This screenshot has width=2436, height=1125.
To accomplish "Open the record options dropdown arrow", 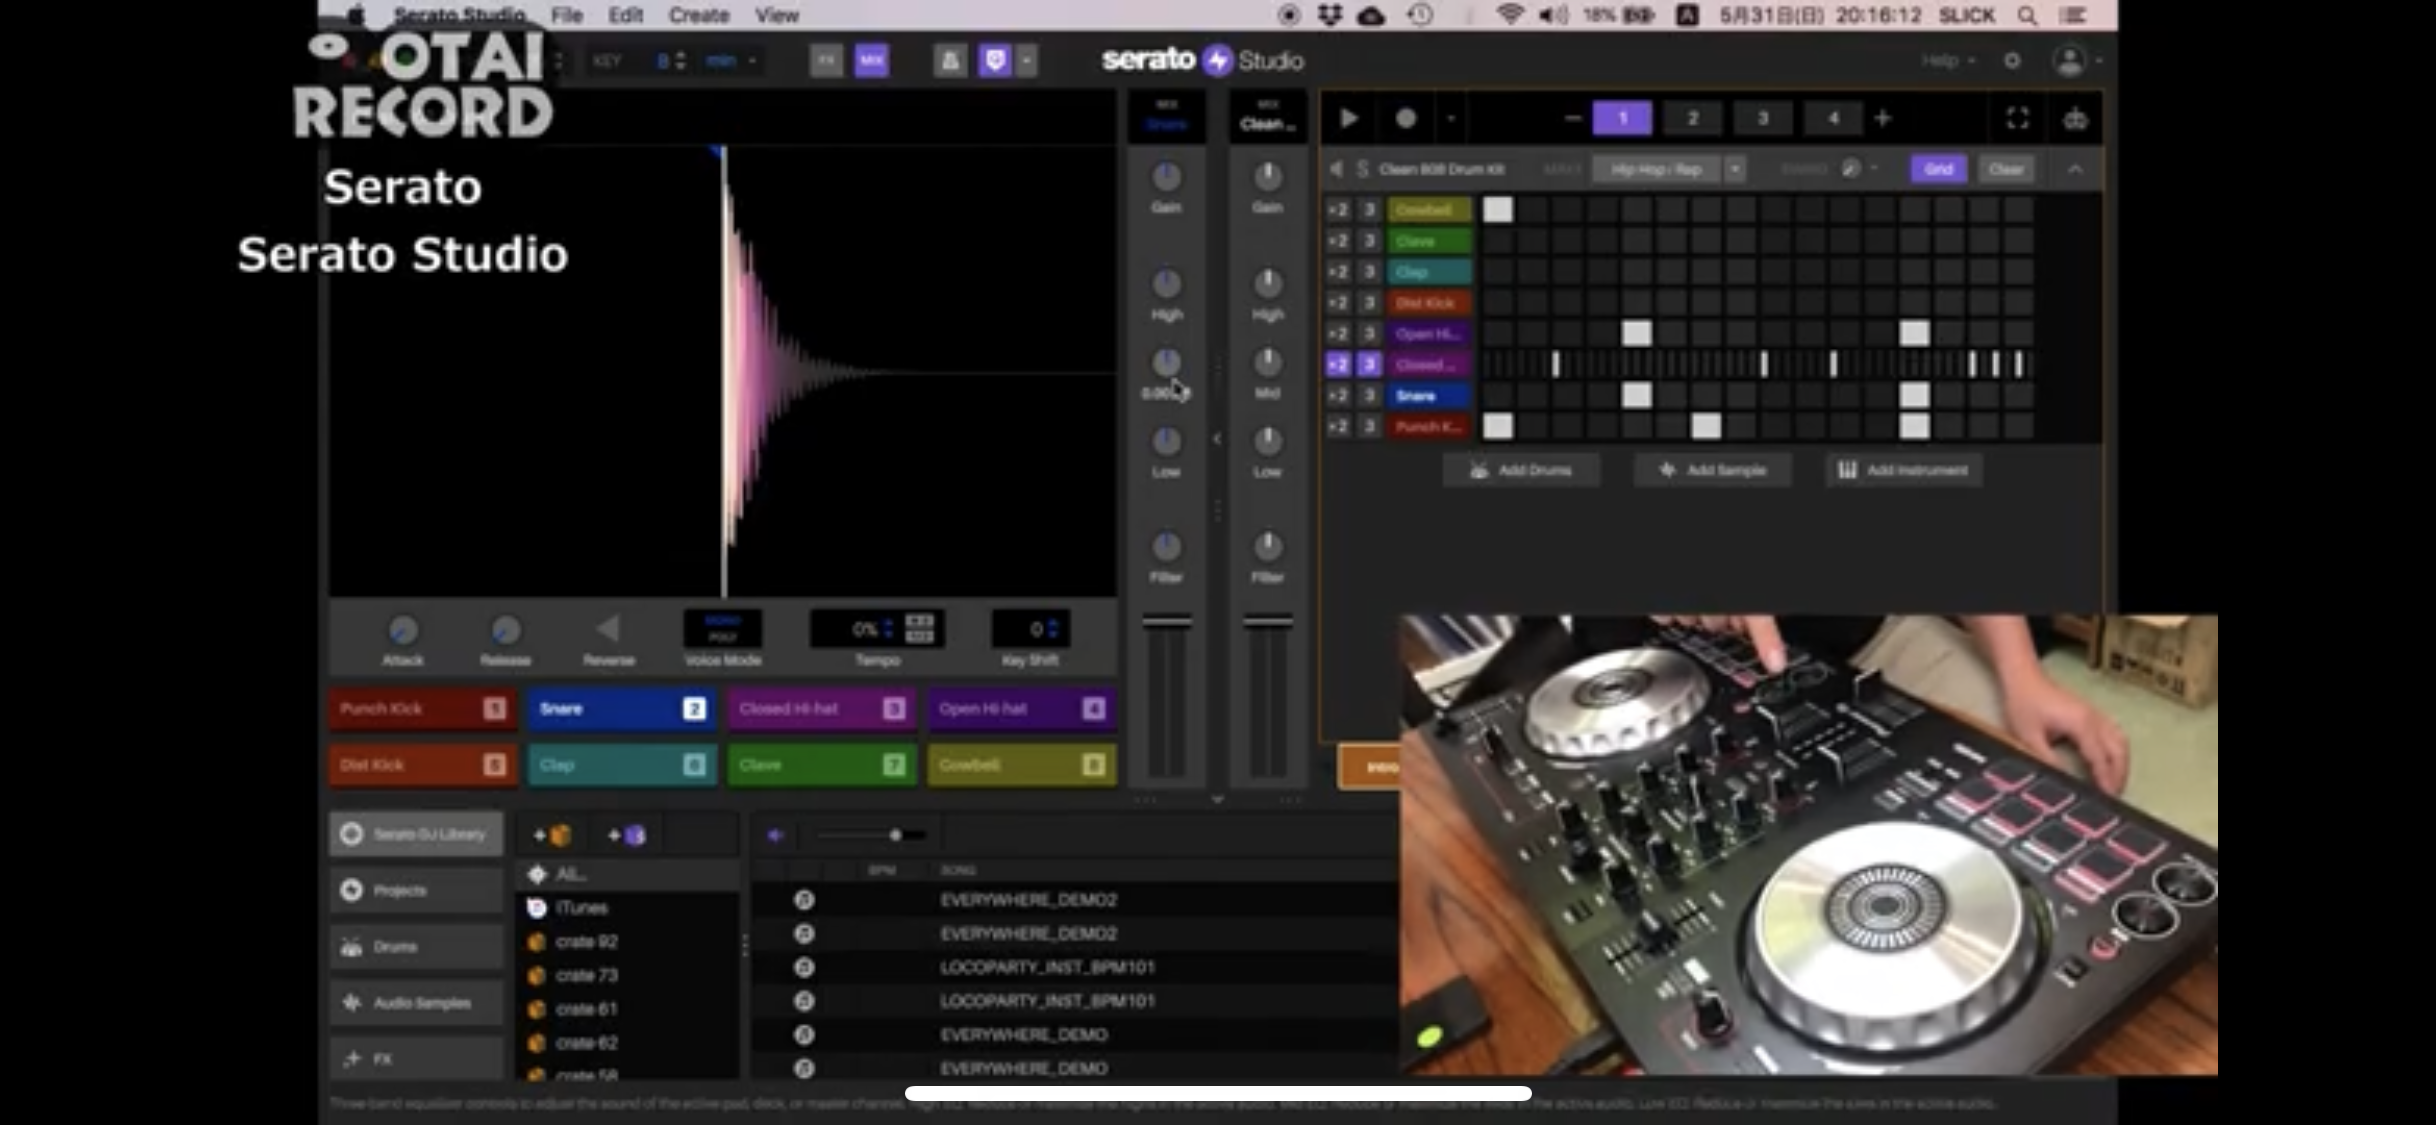I will pos(1451,119).
